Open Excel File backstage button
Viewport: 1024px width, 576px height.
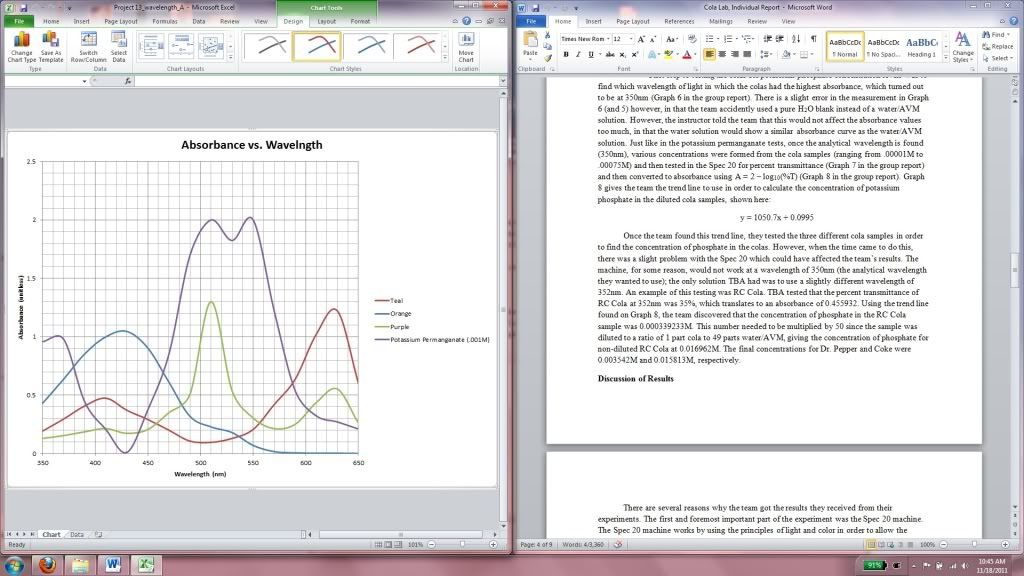pos(19,21)
